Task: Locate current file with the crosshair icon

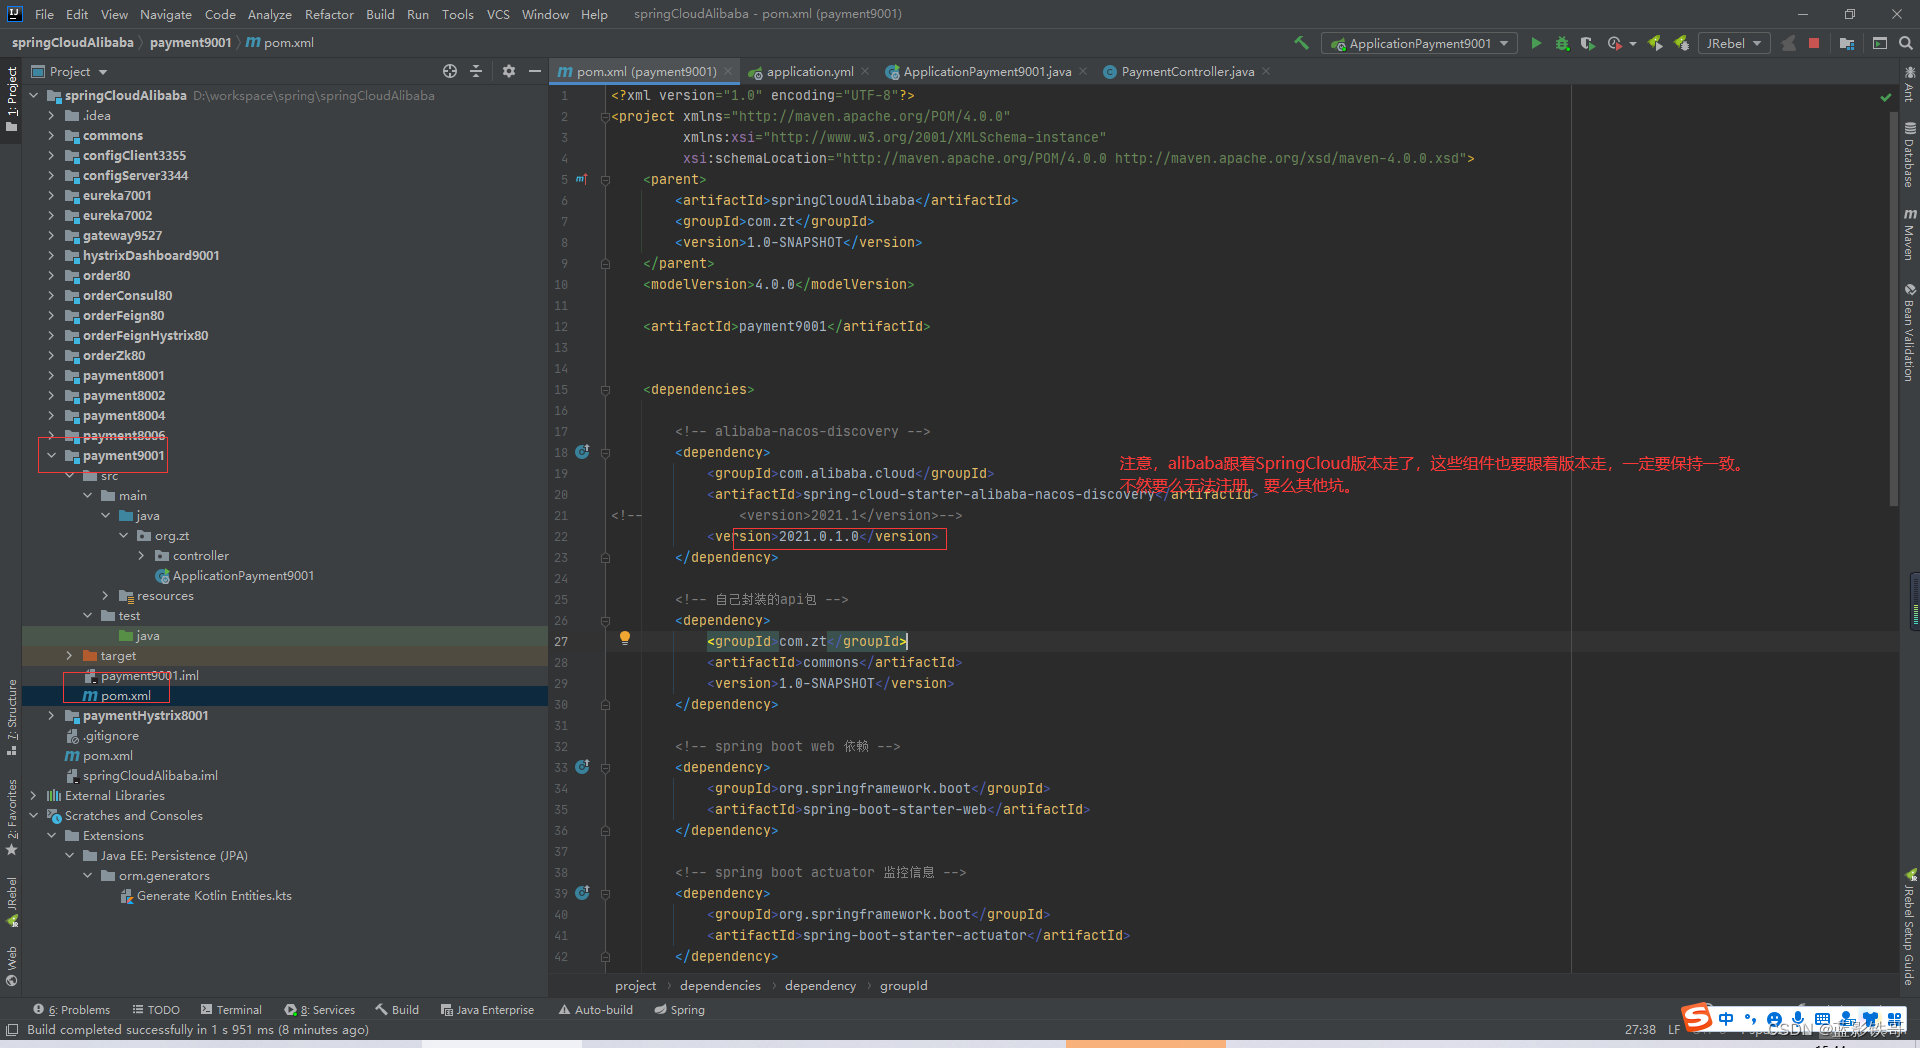Action: tap(450, 71)
